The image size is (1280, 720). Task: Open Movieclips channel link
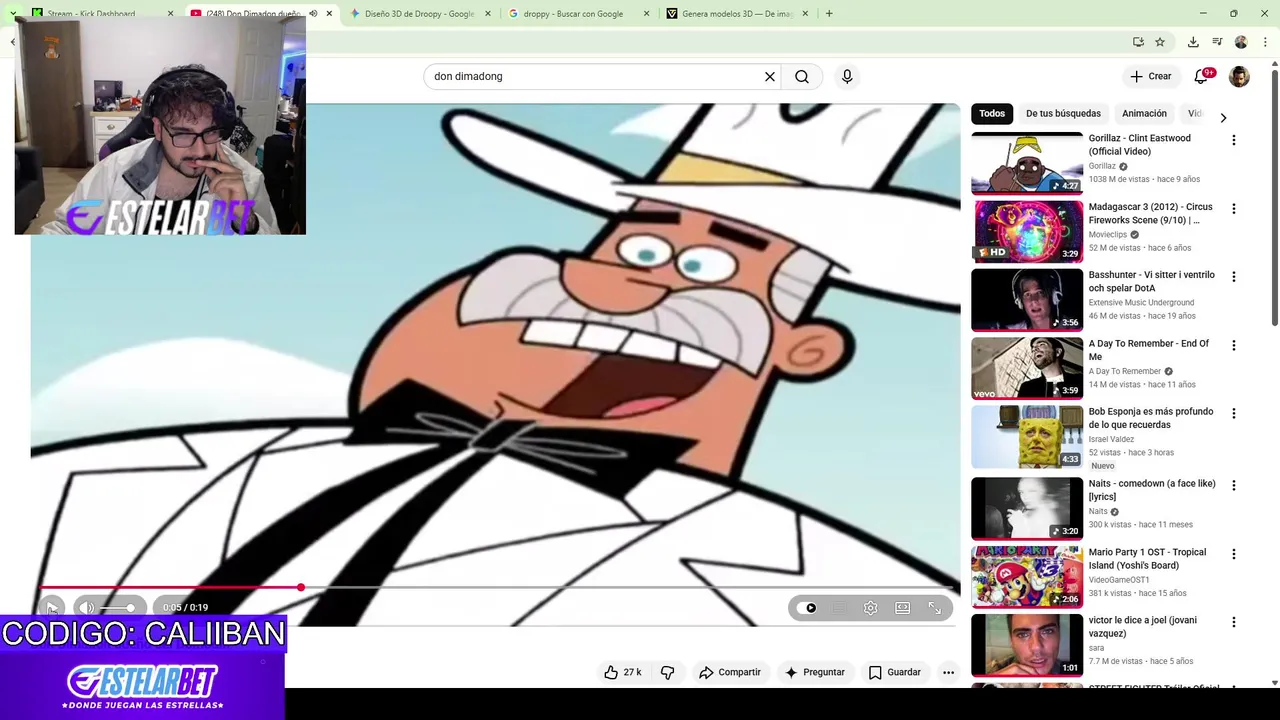point(1108,234)
